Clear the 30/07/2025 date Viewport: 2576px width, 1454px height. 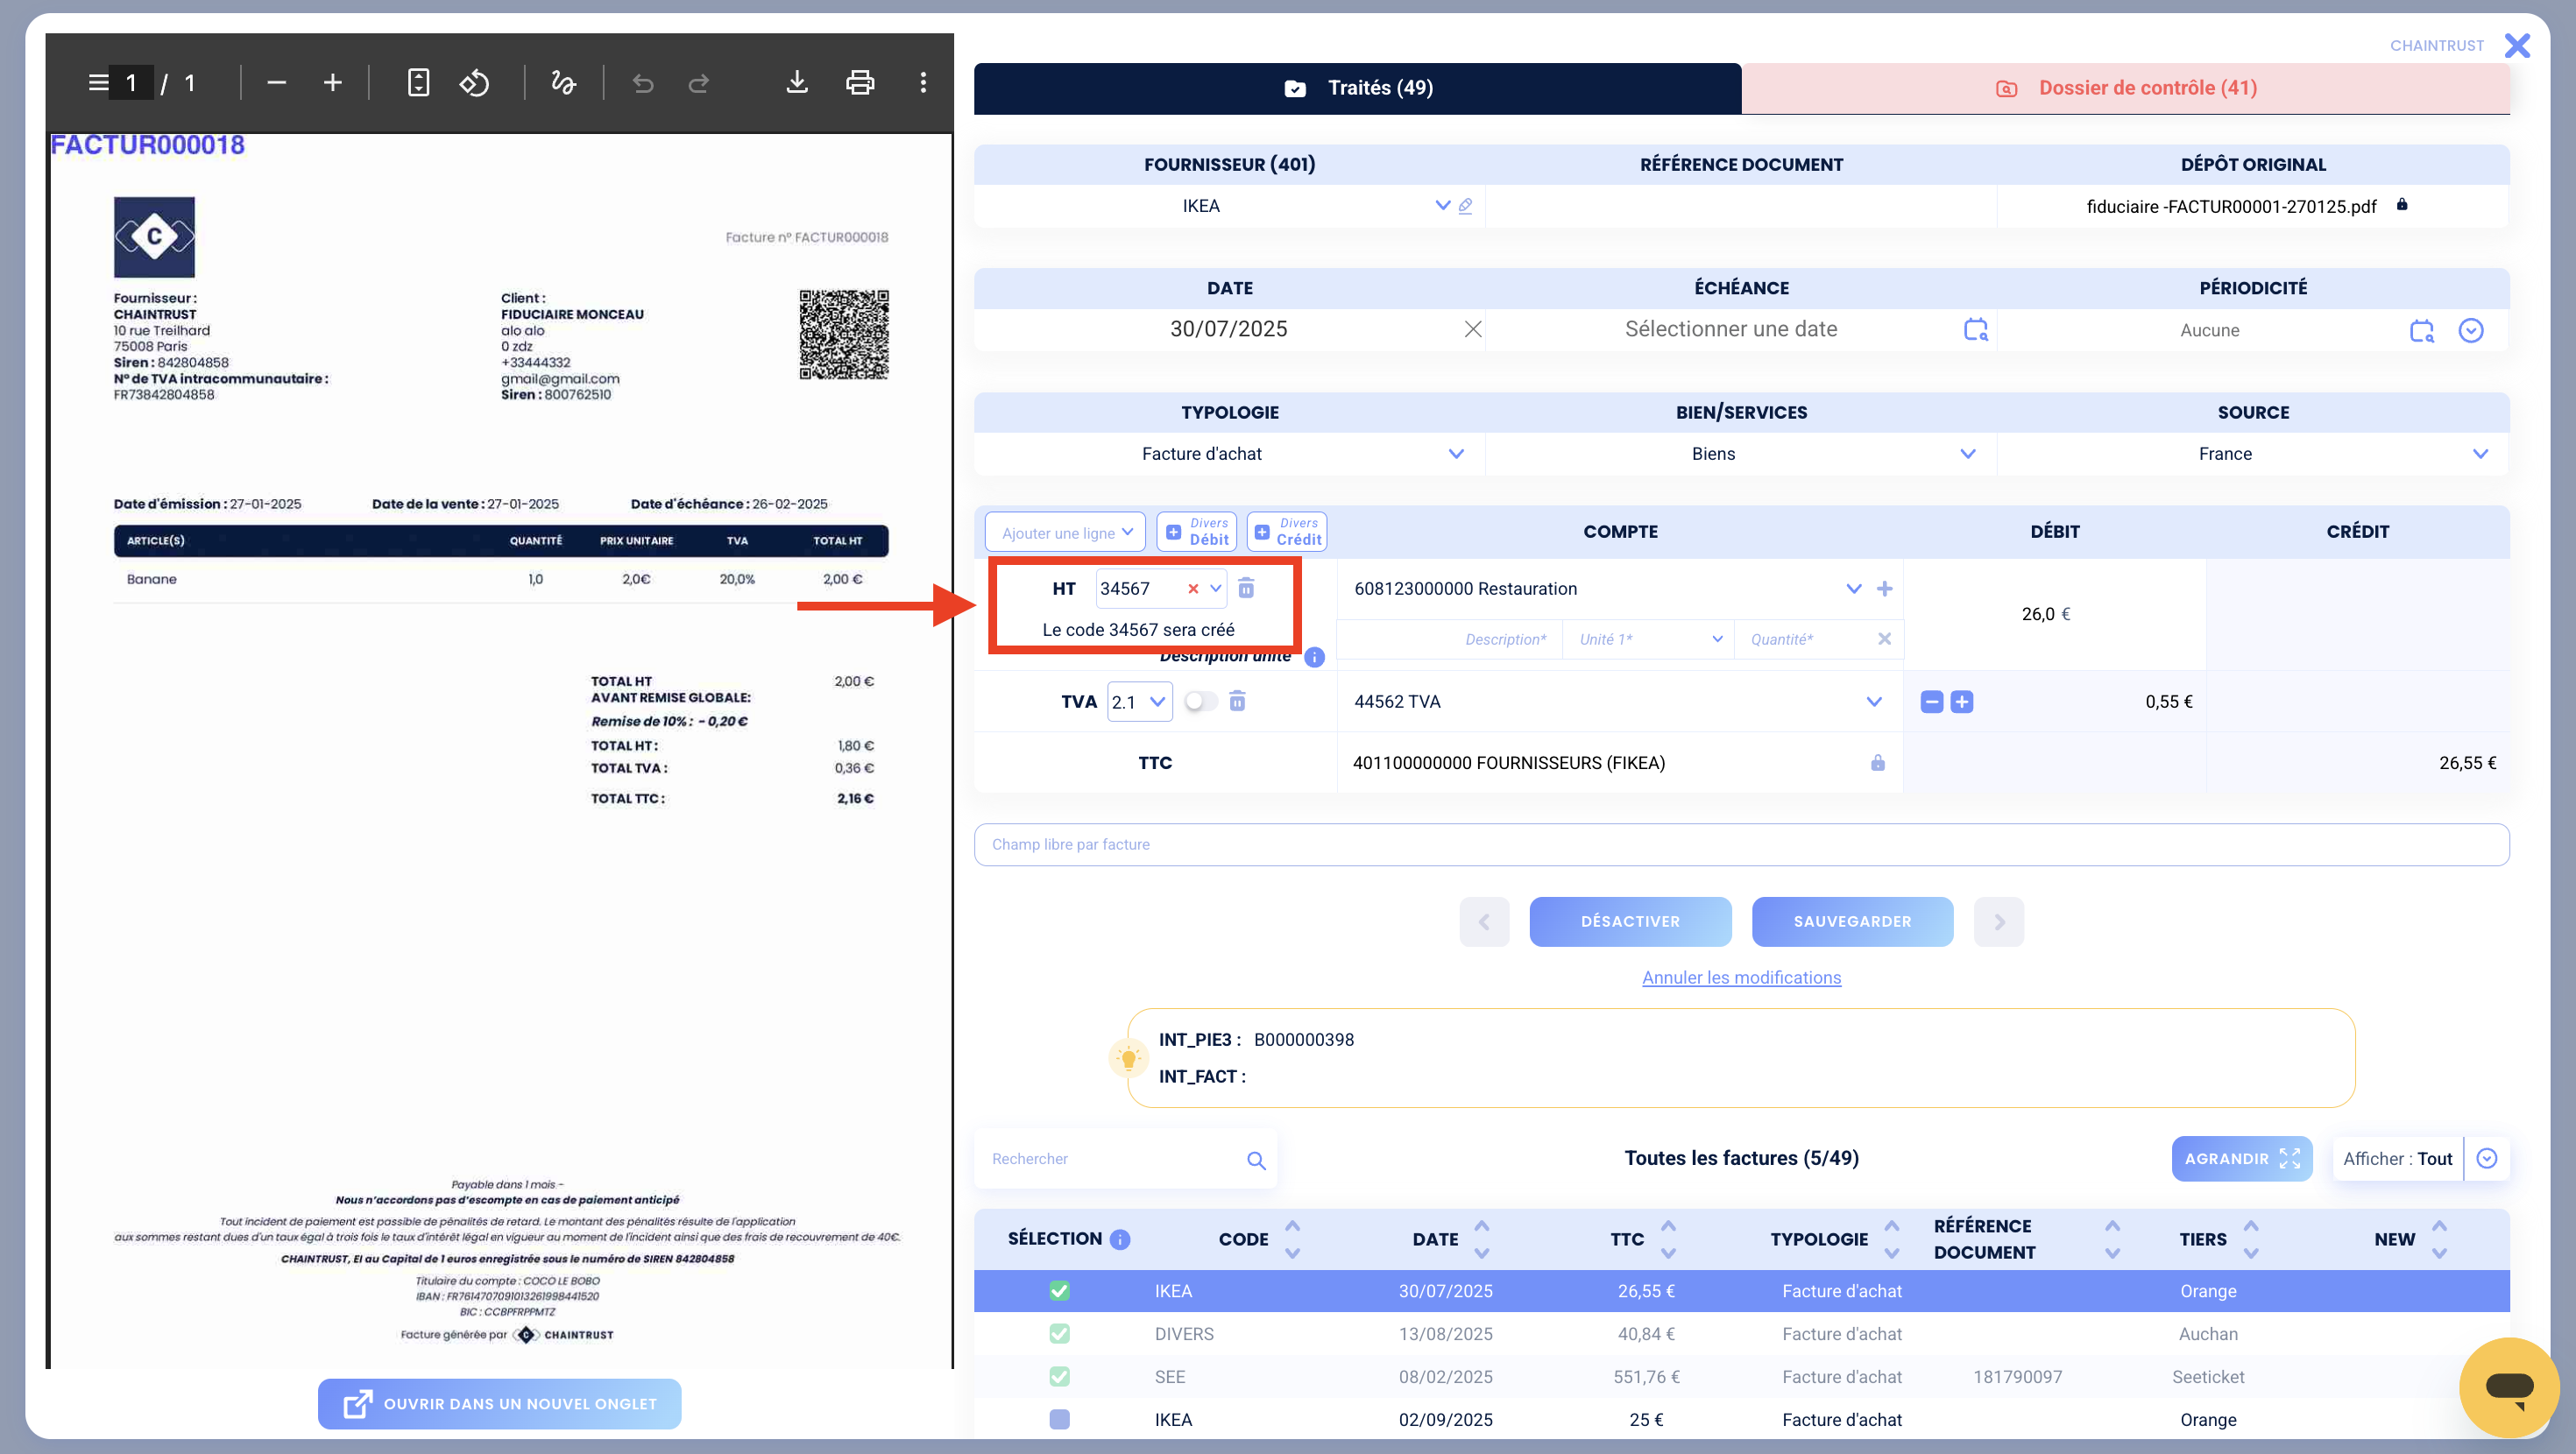coord(1472,329)
